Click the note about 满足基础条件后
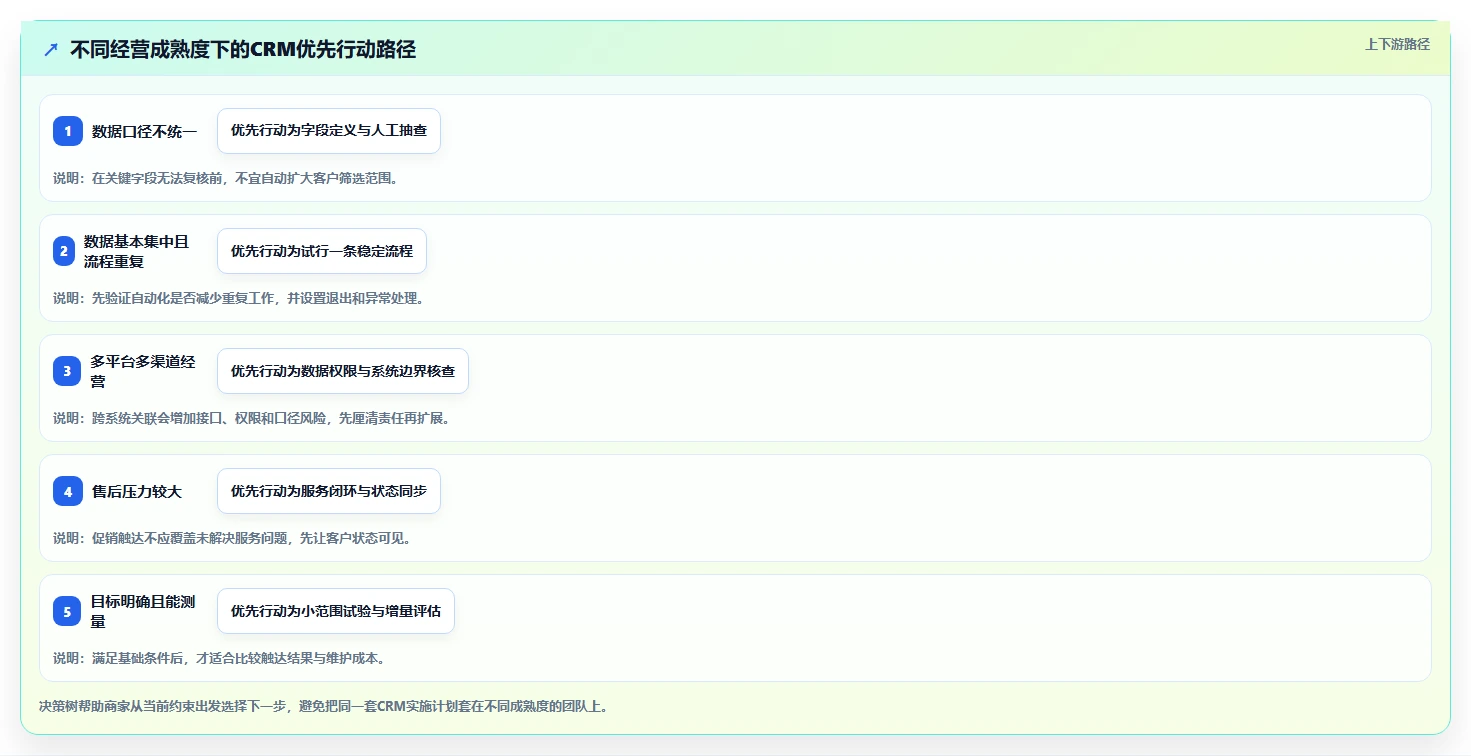The image size is (1471, 756). click(219, 658)
